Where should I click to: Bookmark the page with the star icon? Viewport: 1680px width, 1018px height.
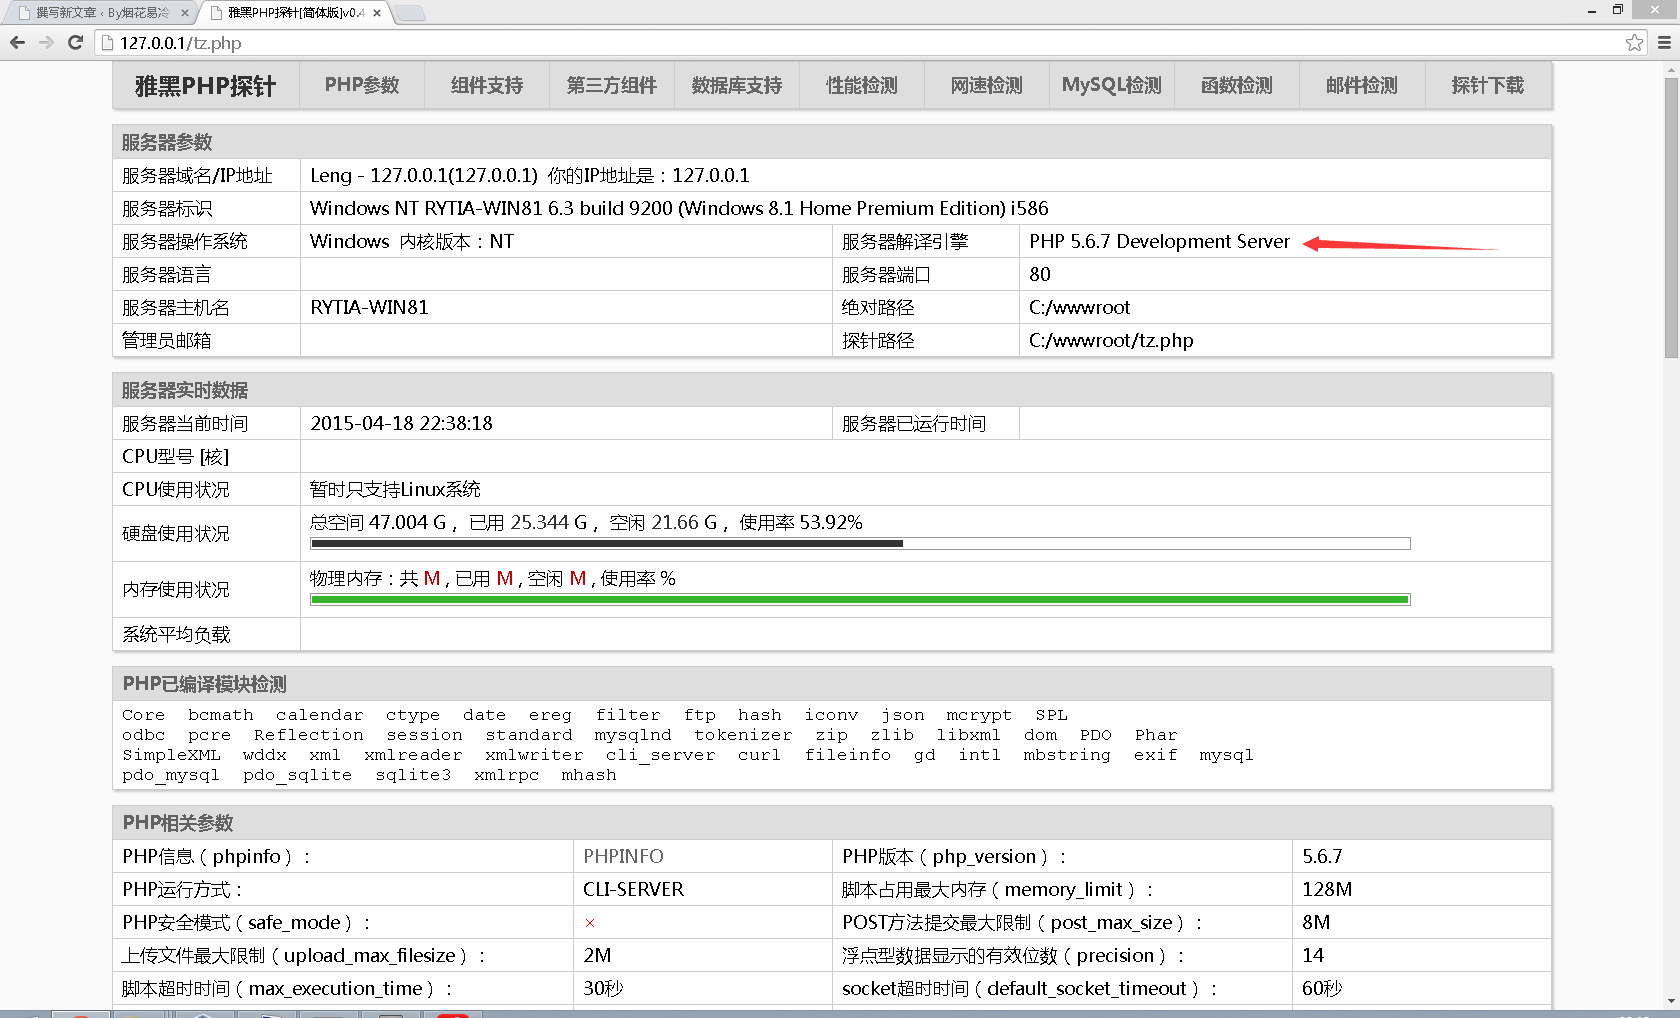click(x=1634, y=43)
